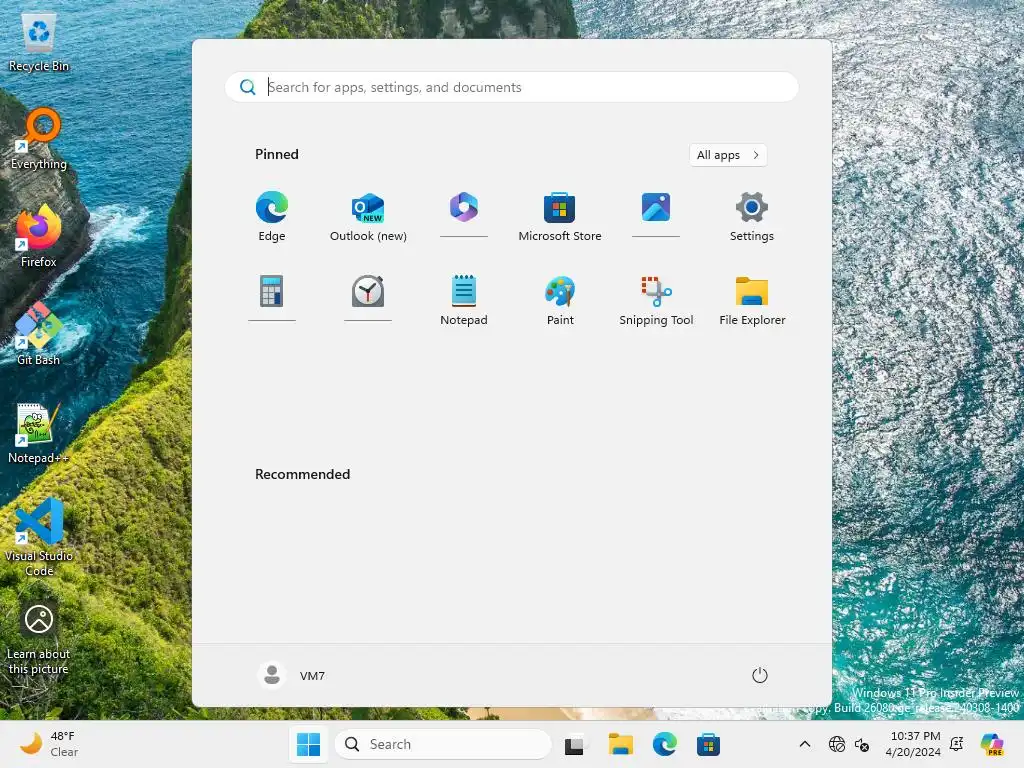This screenshot has width=1024, height=768.
Task: Launch Notepad from pinned apps
Action: [464, 300]
